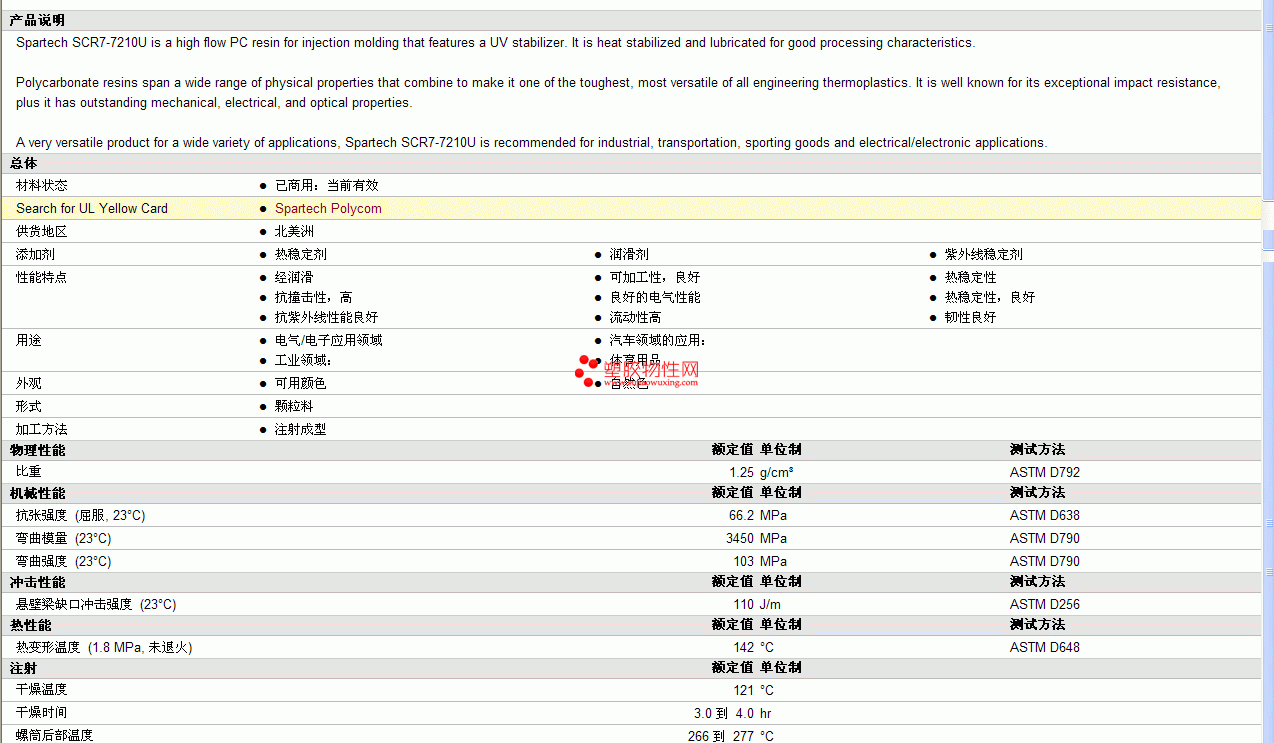Click the flexural modulus value 3450
This screenshot has height=743, width=1274.
(740, 538)
